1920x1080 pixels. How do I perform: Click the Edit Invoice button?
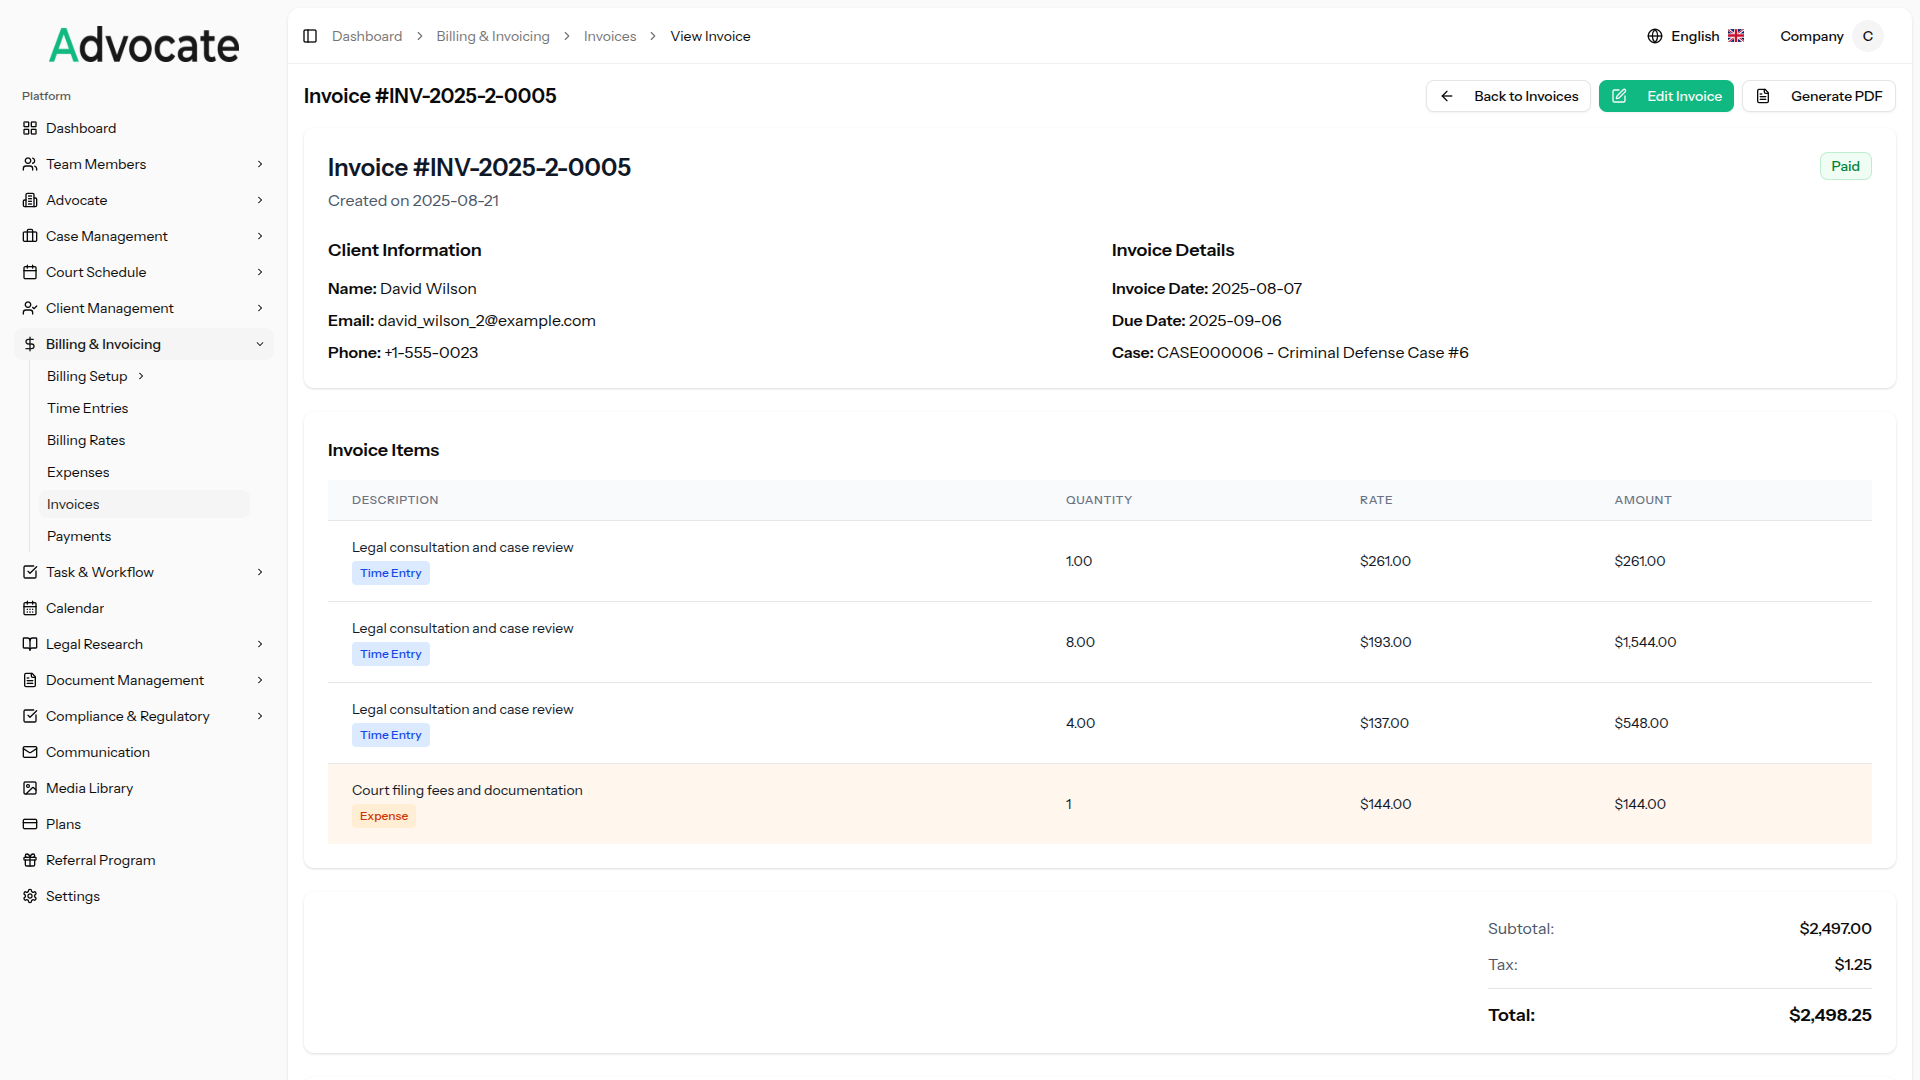[1666, 96]
